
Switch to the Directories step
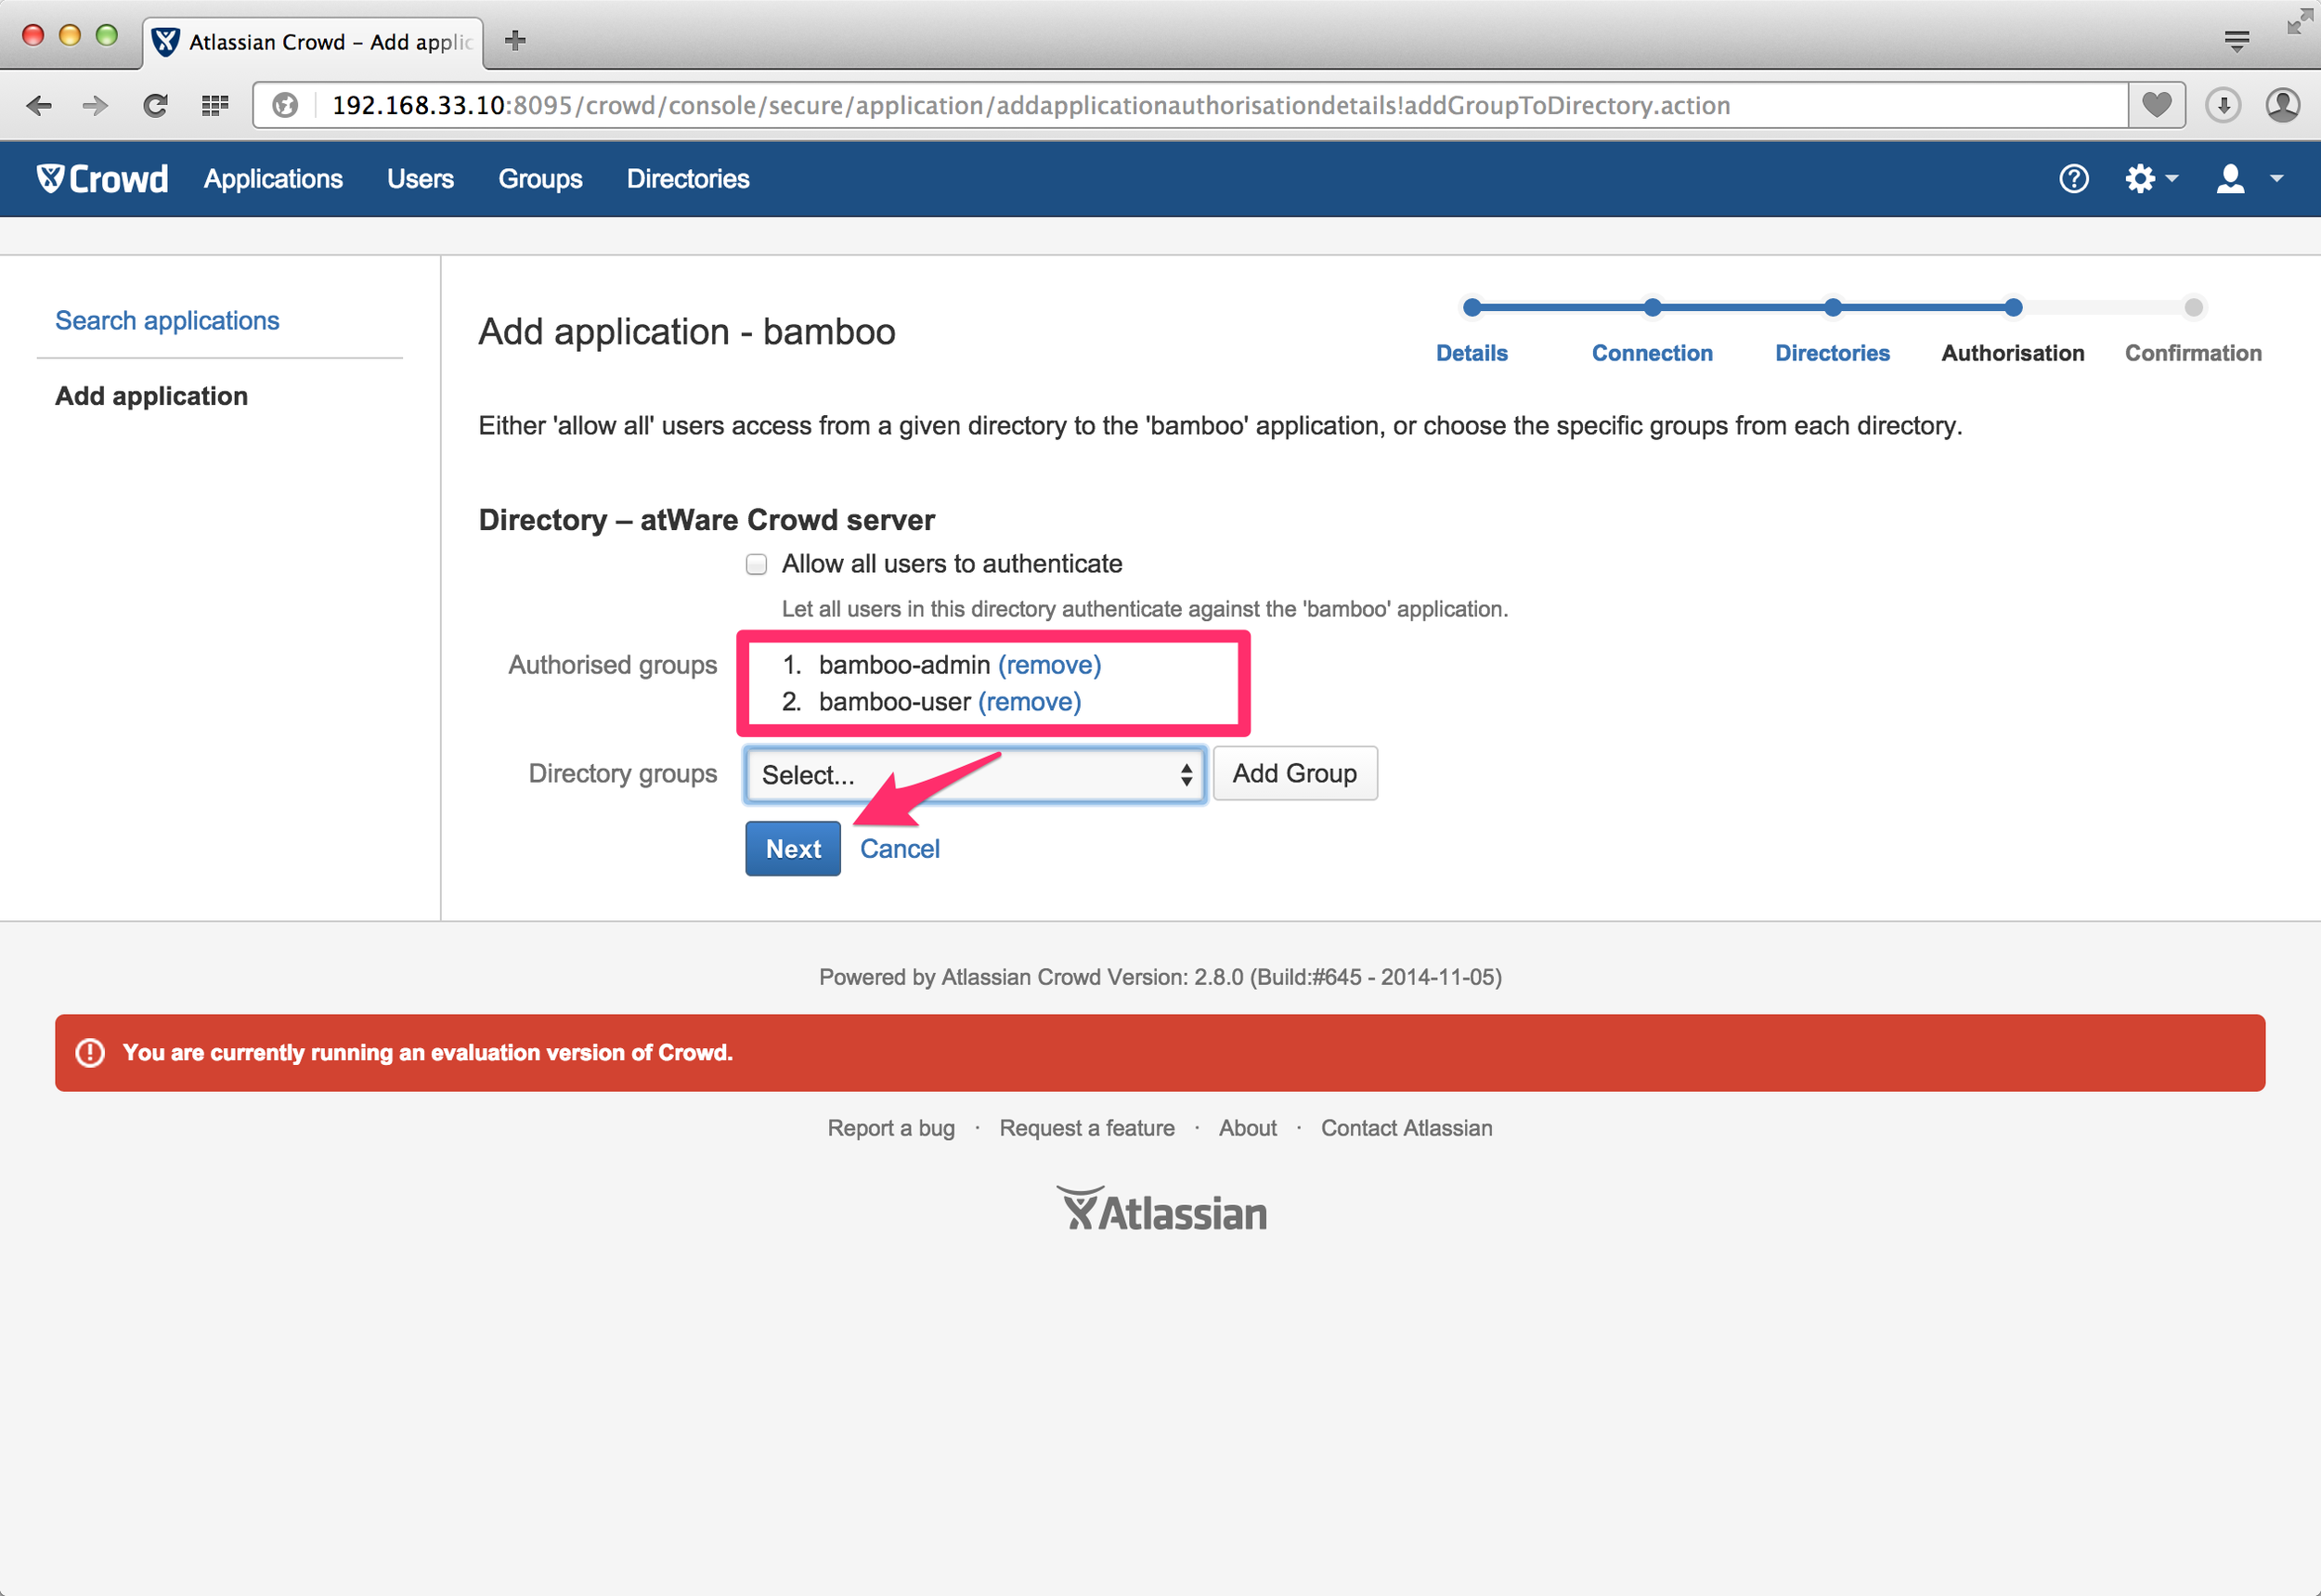[1832, 353]
